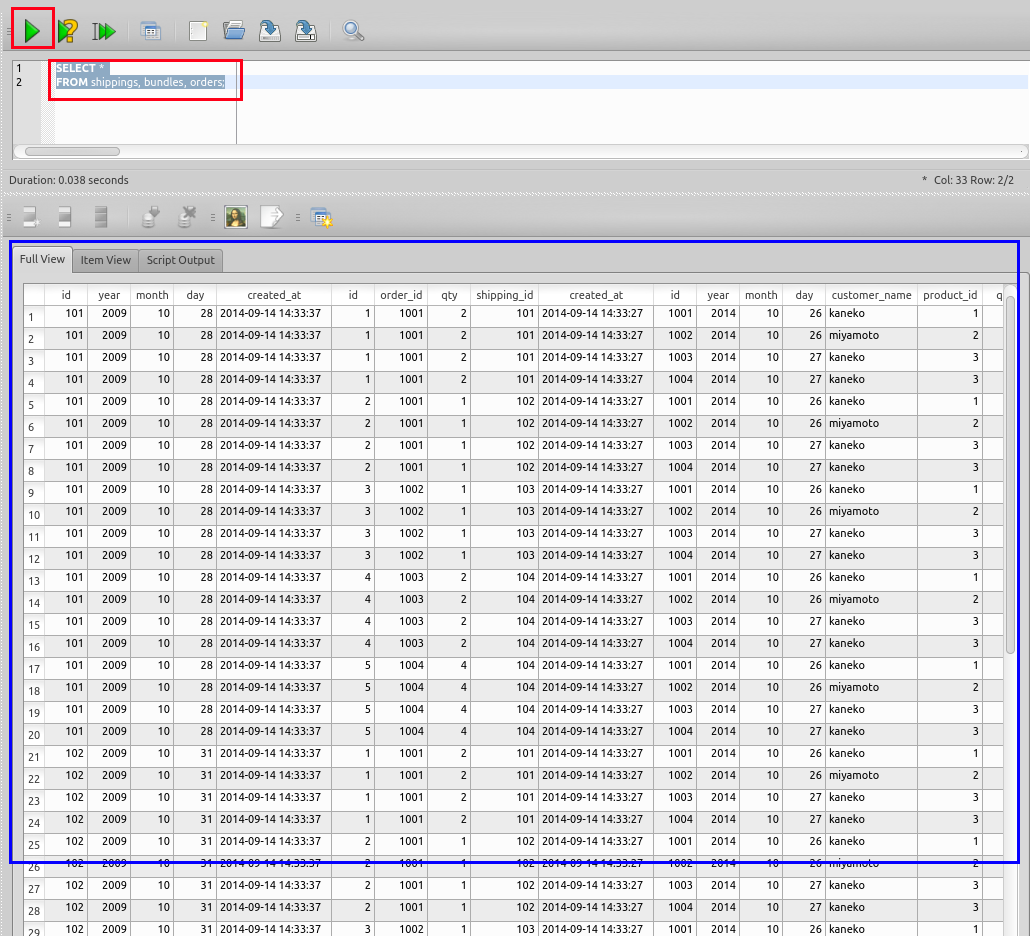Click the shipping_id column header
Image resolution: width=1030 pixels, height=936 pixels.
[x=504, y=295]
